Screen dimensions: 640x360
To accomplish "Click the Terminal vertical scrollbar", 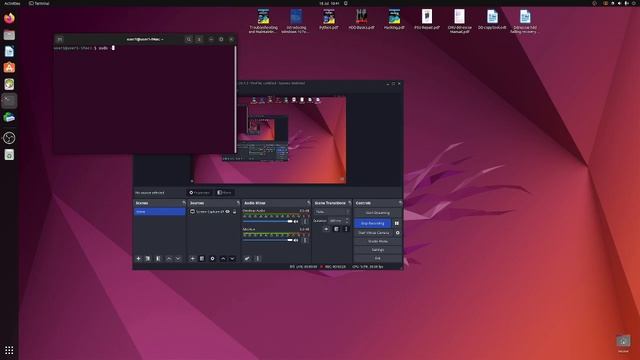I will tap(235, 100).
